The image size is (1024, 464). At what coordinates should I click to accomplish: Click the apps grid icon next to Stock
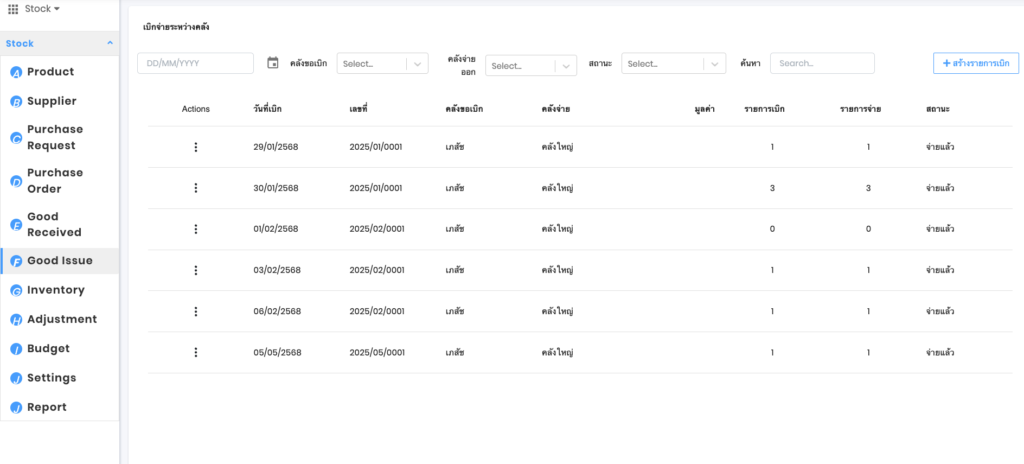point(13,9)
